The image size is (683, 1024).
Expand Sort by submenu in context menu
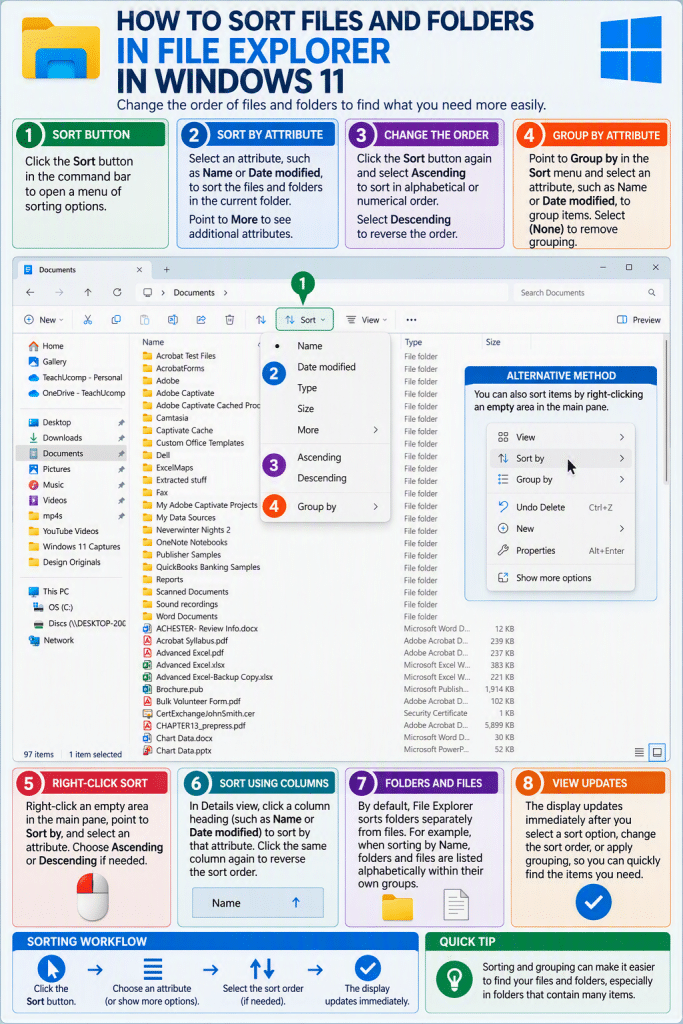pos(561,458)
